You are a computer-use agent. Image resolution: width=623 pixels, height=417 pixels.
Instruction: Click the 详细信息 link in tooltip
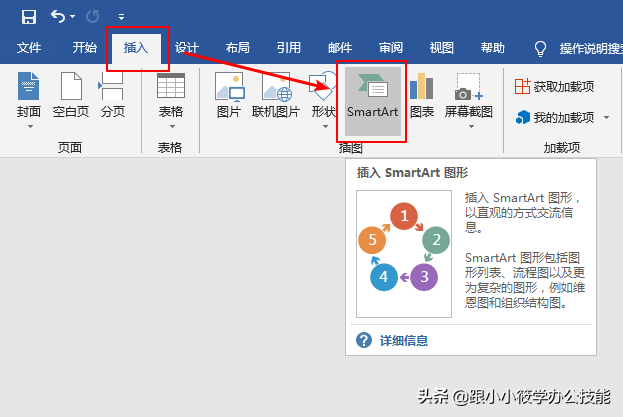404,341
